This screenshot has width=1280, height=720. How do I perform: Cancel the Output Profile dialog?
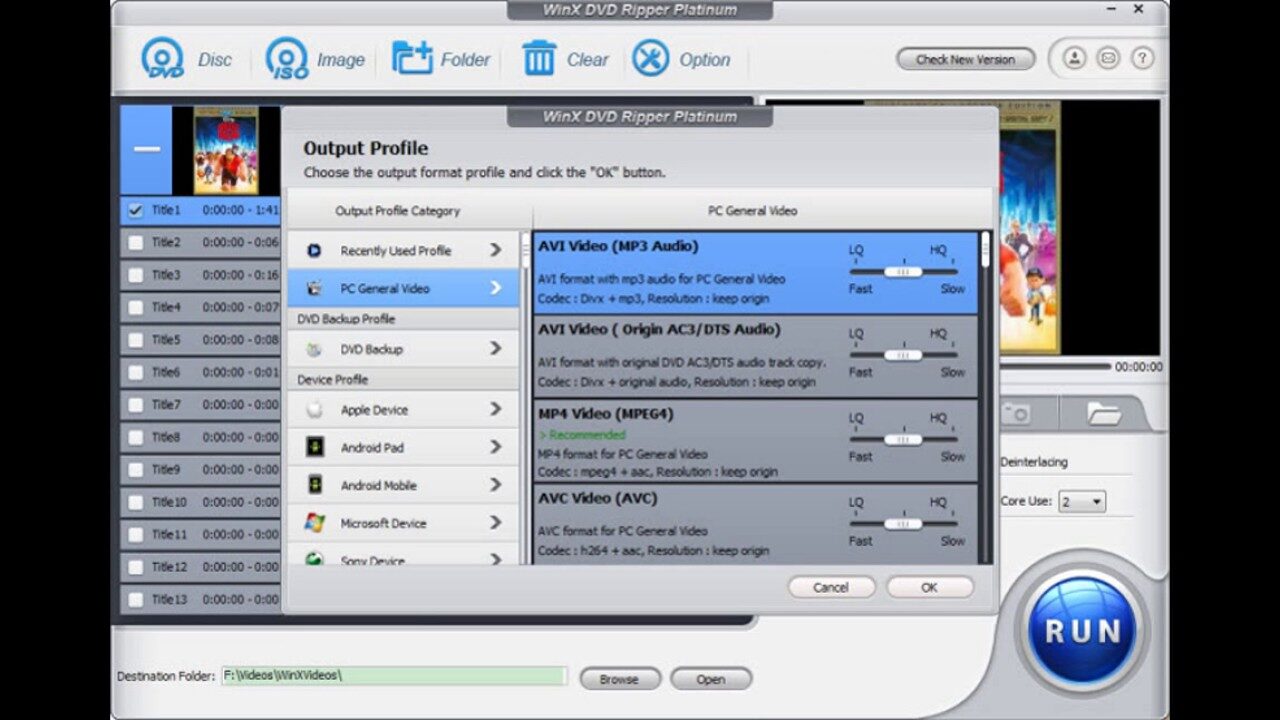pyautogui.click(x=831, y=588)
